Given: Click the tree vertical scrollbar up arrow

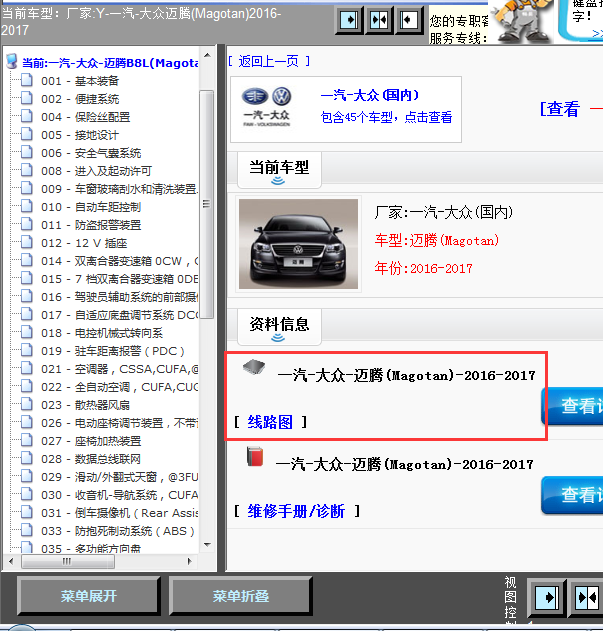Looking at the screenshot, I should (x=207, y=55).
